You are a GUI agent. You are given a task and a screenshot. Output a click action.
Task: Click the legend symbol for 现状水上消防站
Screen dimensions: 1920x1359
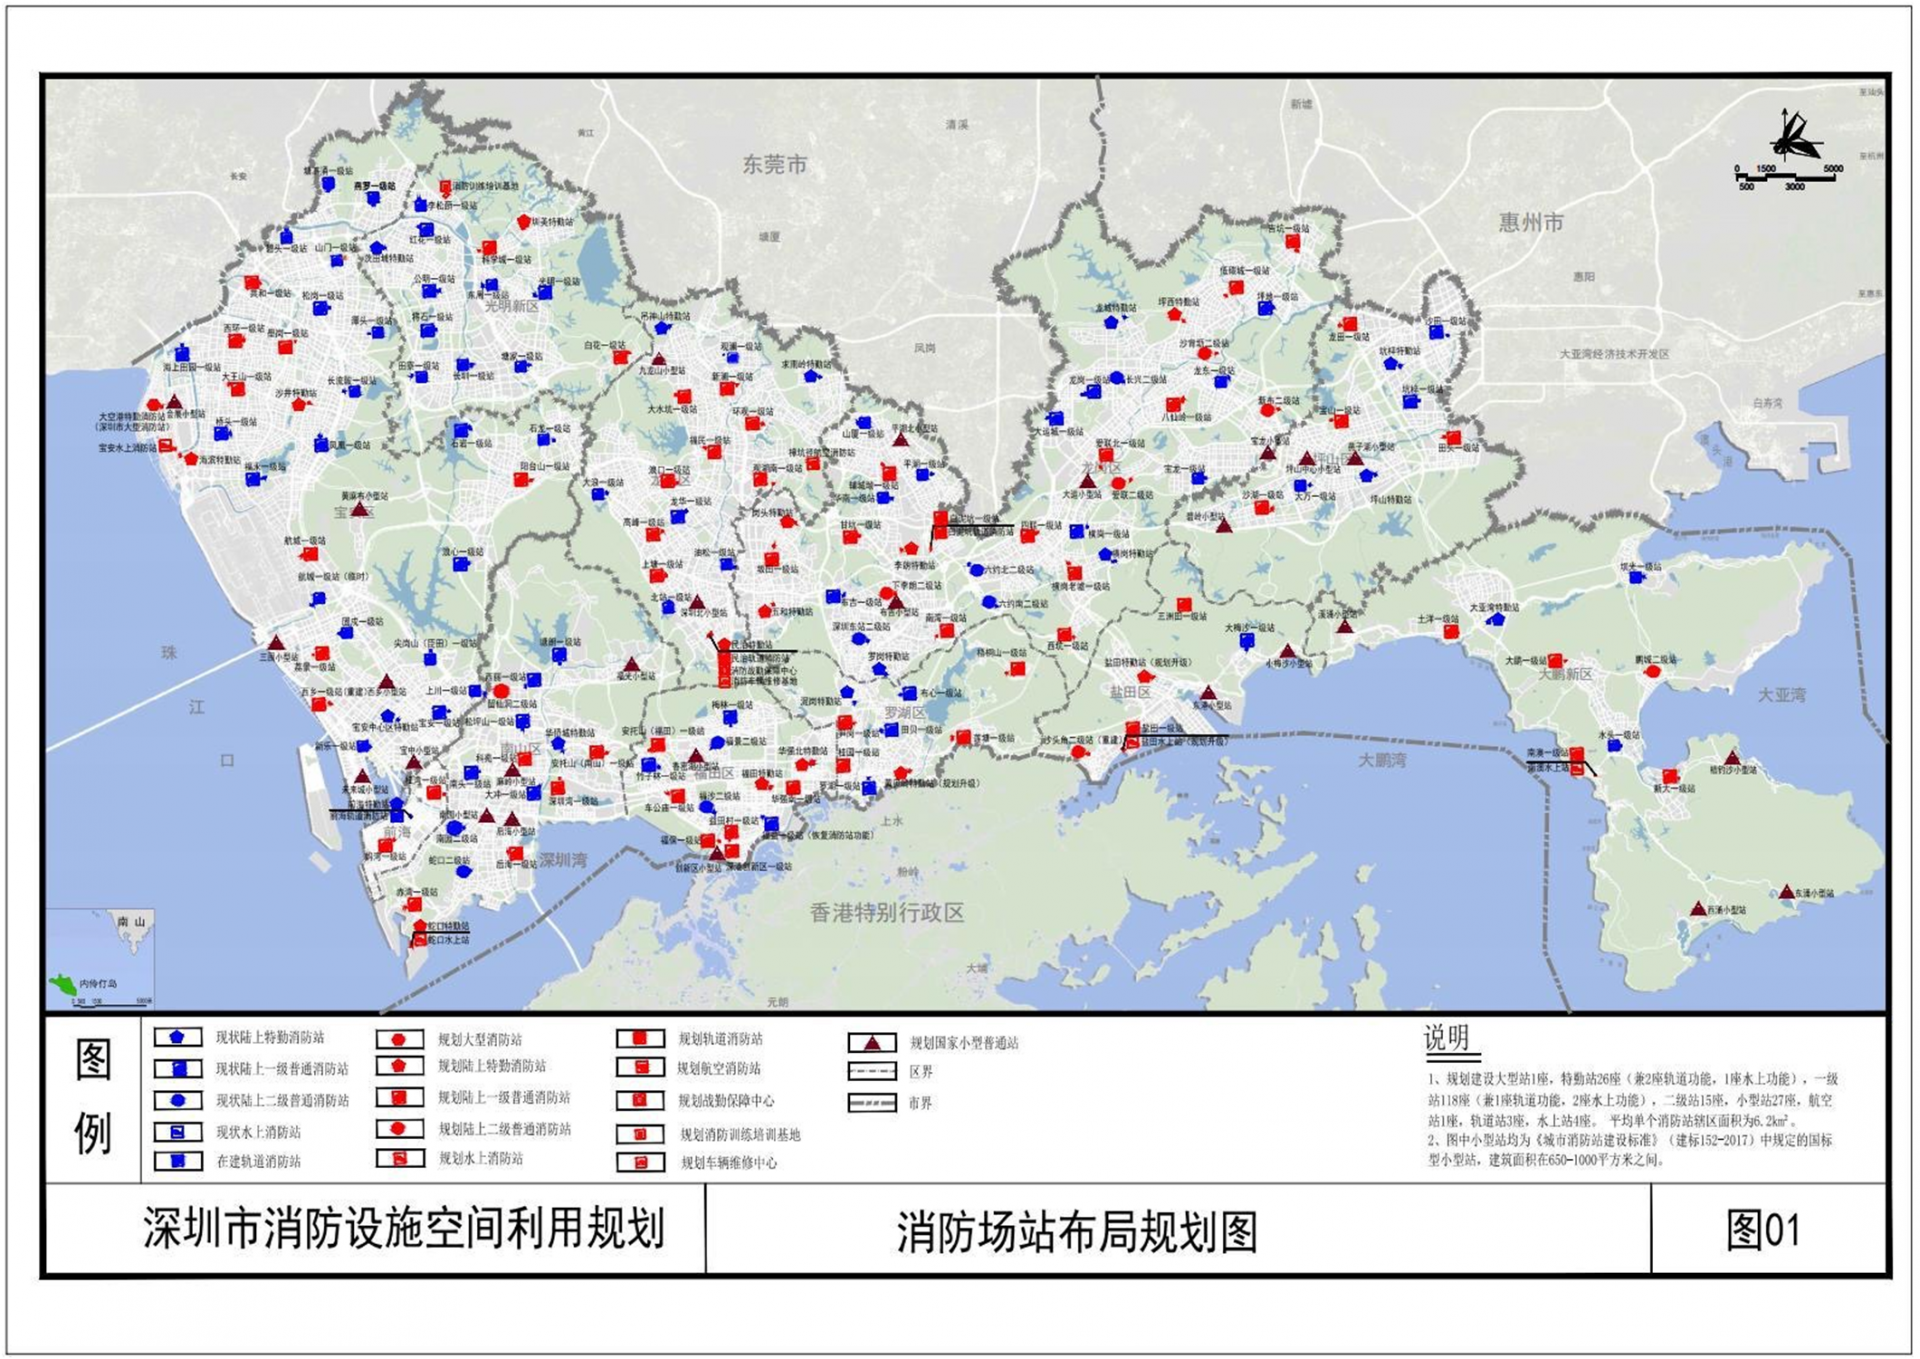tap(178, 1132)
